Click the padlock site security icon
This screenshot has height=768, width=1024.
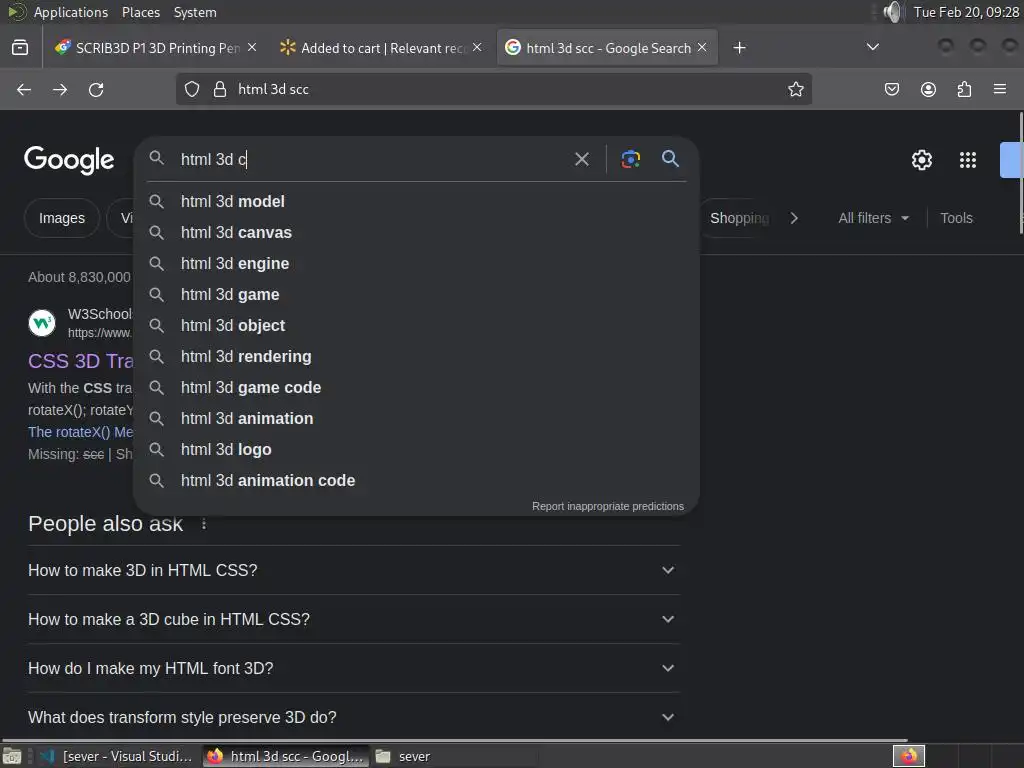coord(220,89)
